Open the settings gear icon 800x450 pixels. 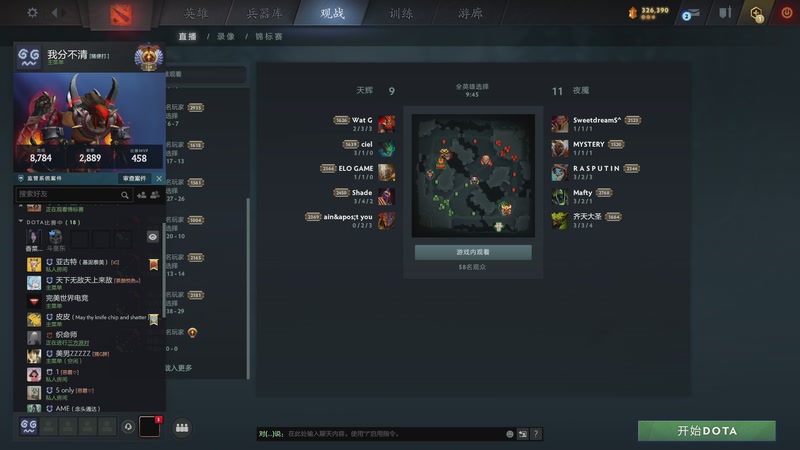(x=32, y=12)
